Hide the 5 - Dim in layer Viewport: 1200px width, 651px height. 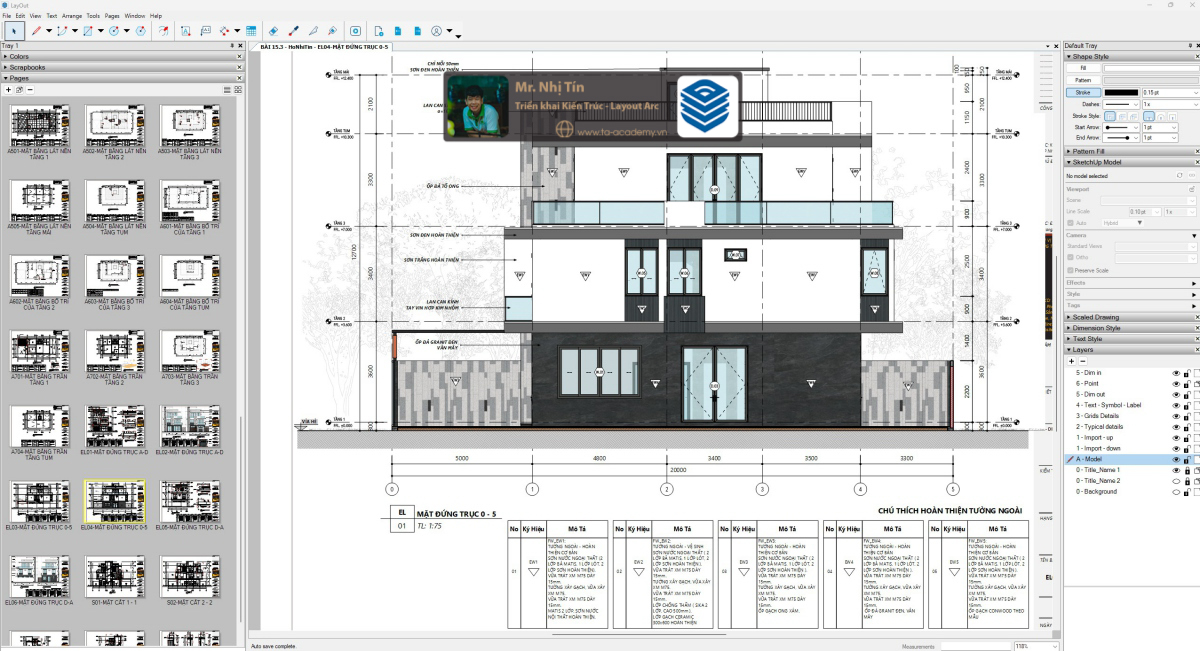pos(1176,372)
